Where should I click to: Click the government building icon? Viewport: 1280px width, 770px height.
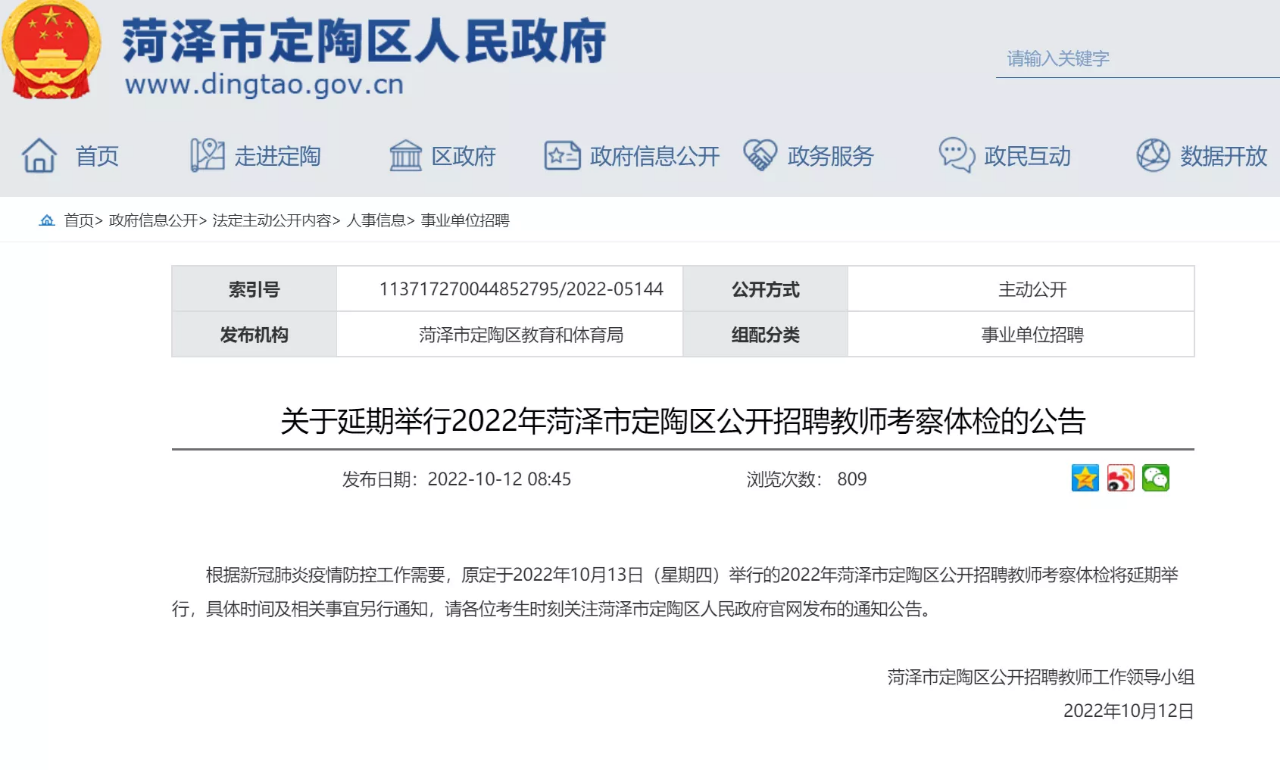pos(405,156)
